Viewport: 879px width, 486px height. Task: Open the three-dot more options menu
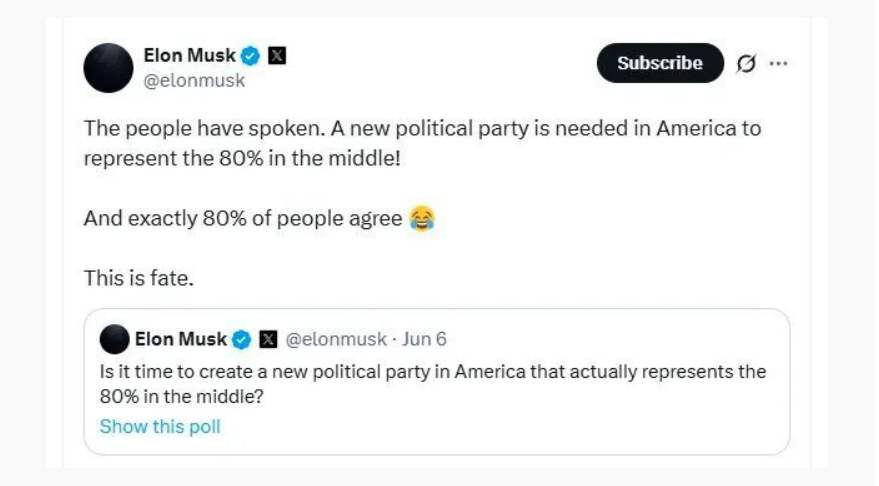(778, 64)
